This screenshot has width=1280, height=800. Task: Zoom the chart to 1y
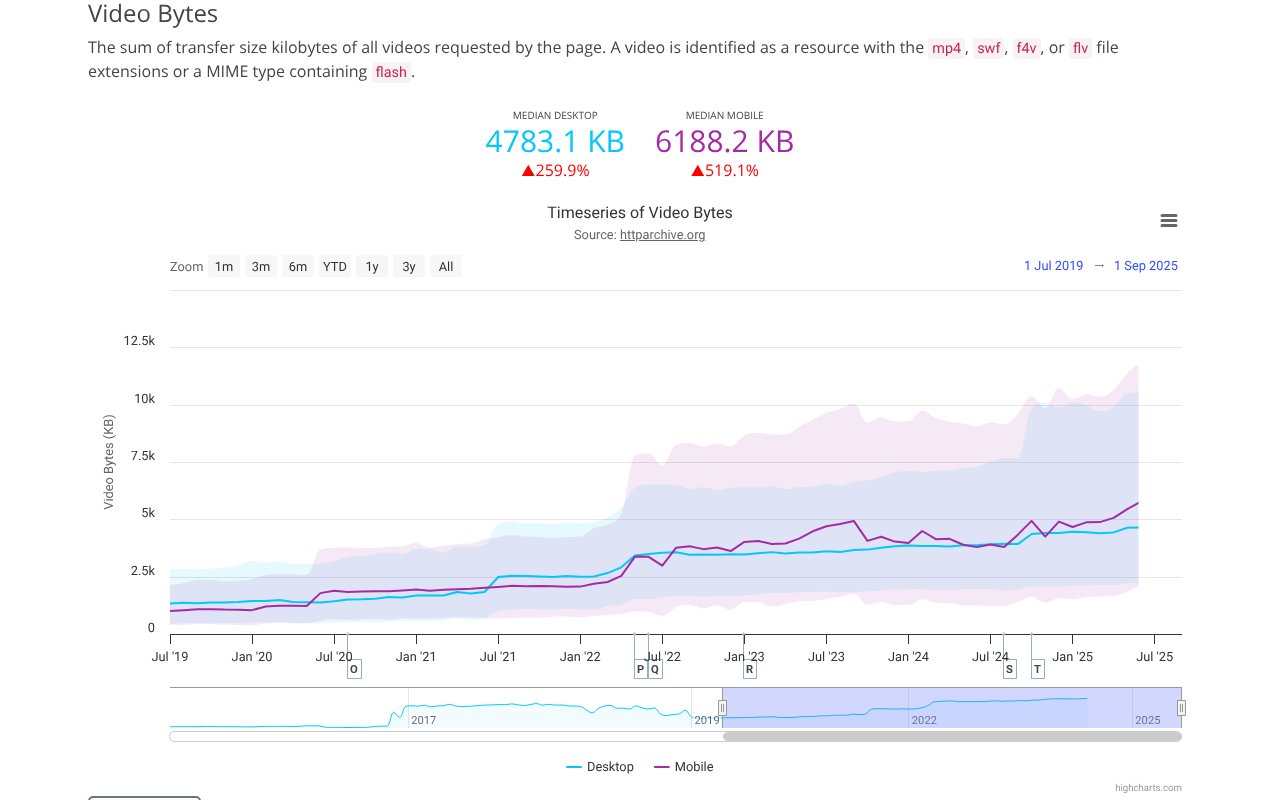click(372, 267)
